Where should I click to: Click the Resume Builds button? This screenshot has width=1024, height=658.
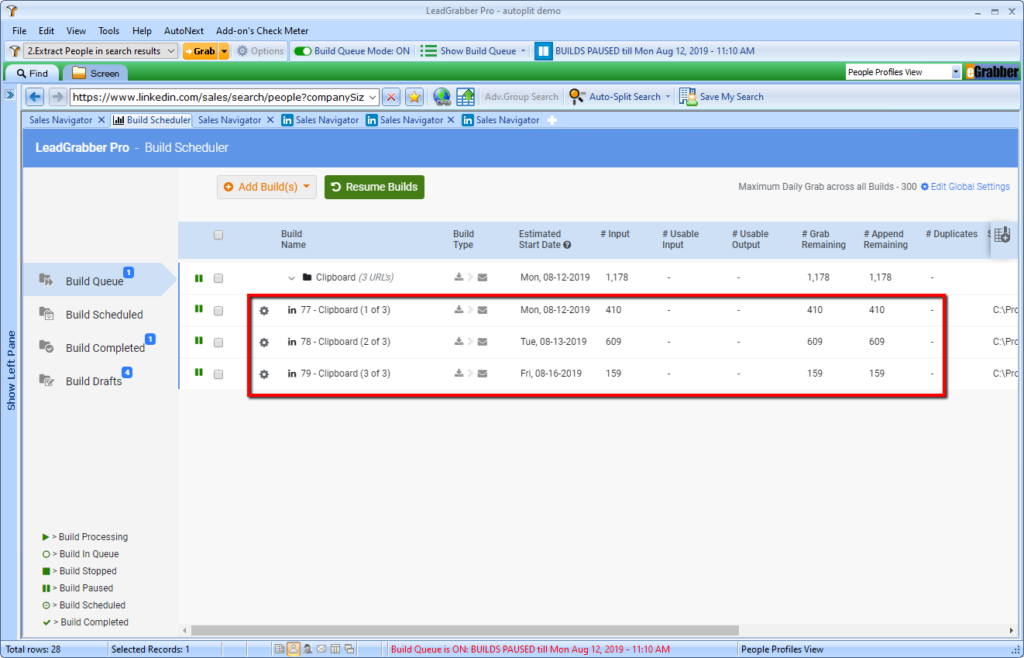click(x=374, y=187)
